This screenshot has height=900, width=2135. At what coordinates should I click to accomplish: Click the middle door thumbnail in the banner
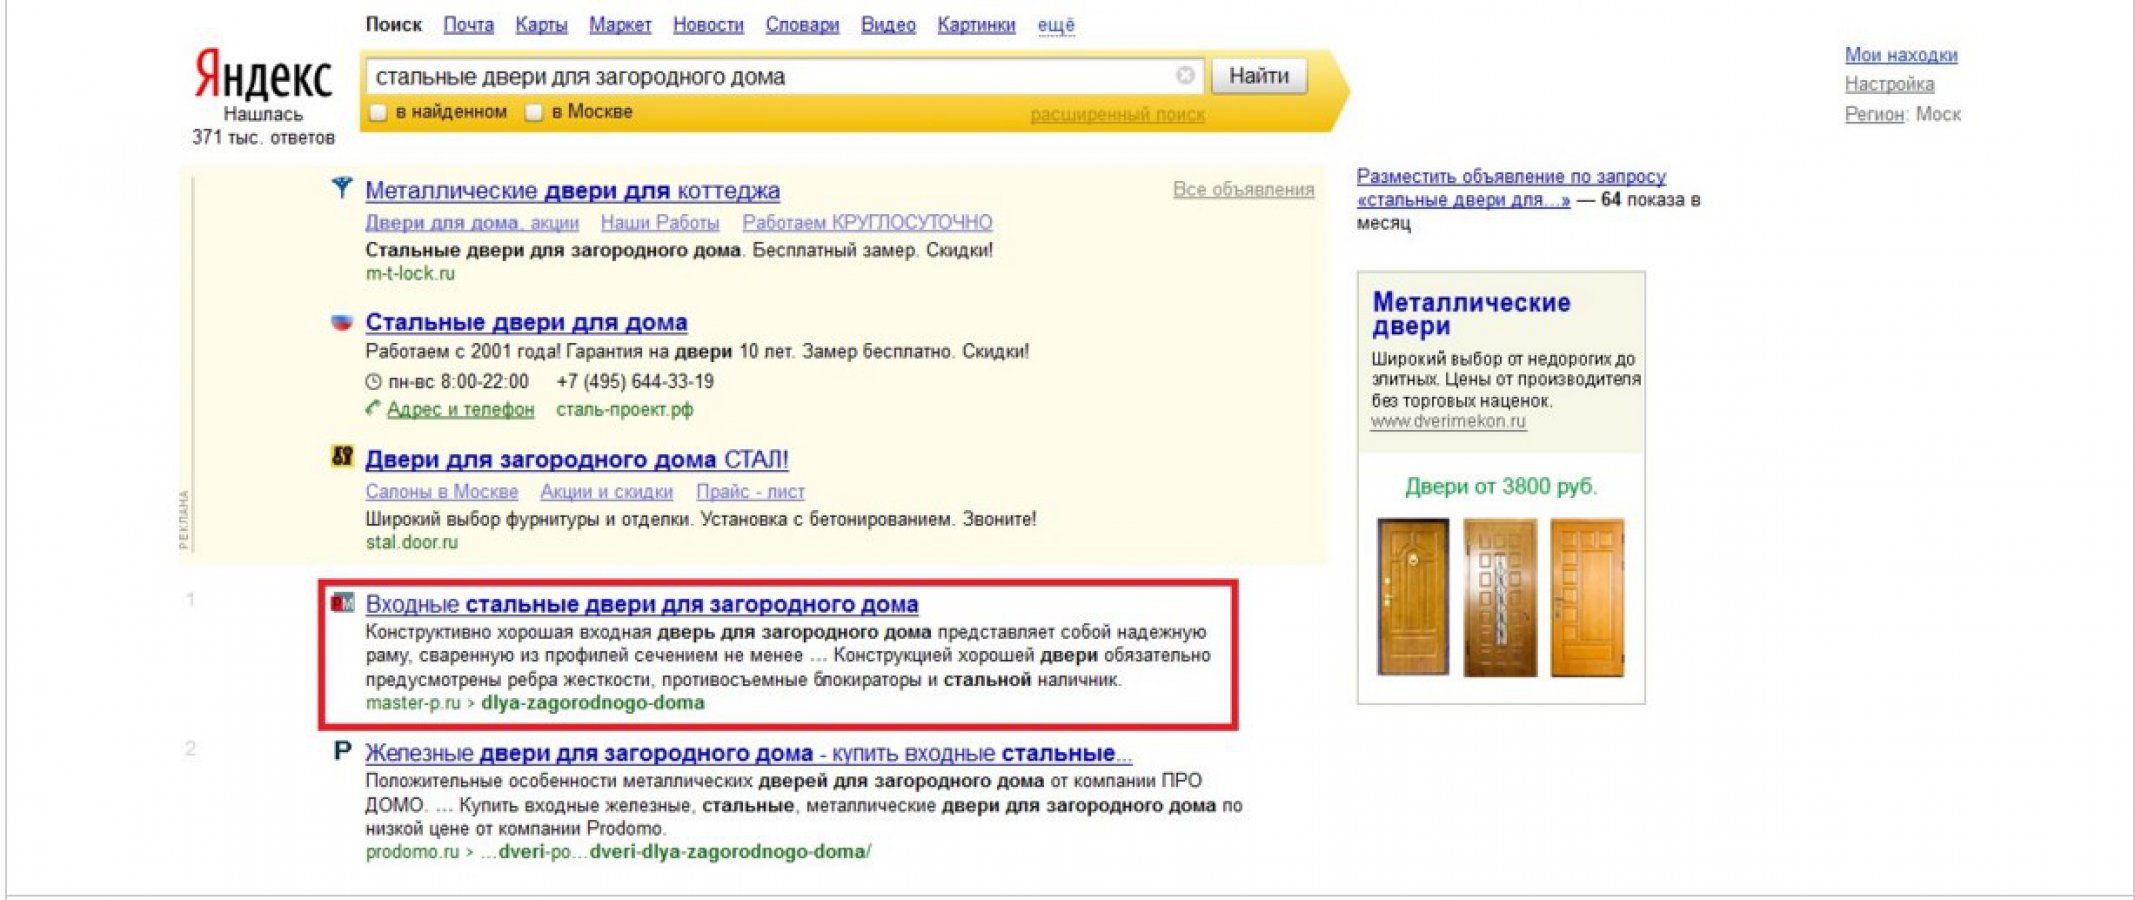tap(1500, 597)
